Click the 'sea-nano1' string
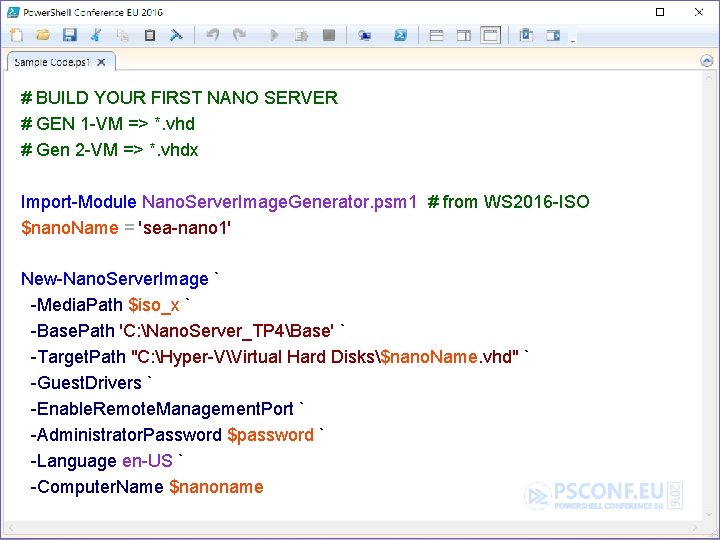720x540 pixels. click(184, 228)
